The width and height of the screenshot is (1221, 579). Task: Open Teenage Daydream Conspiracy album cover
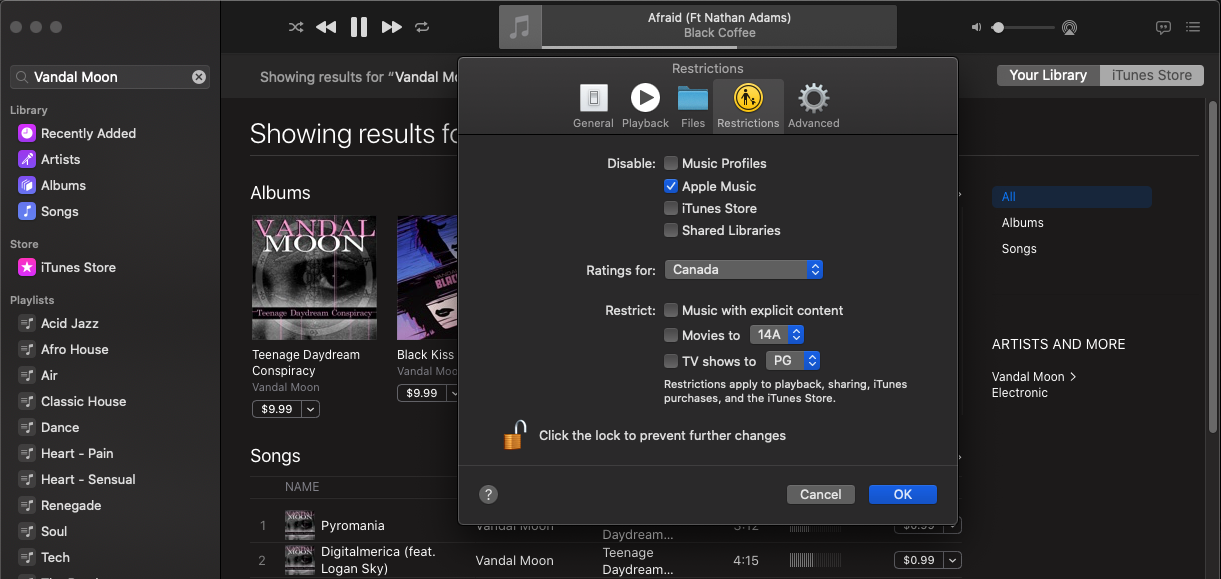coord(314,278)
